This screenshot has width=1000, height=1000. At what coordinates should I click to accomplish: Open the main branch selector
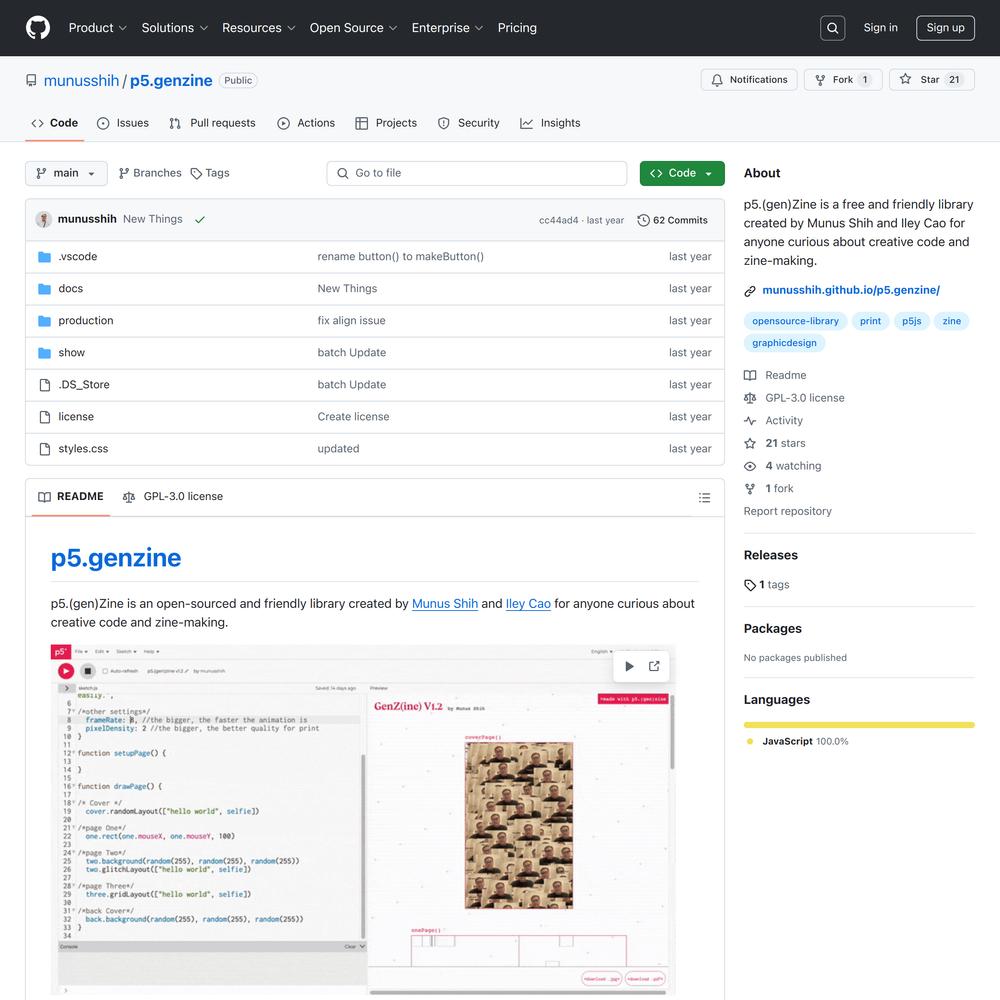tap(66, 173)
